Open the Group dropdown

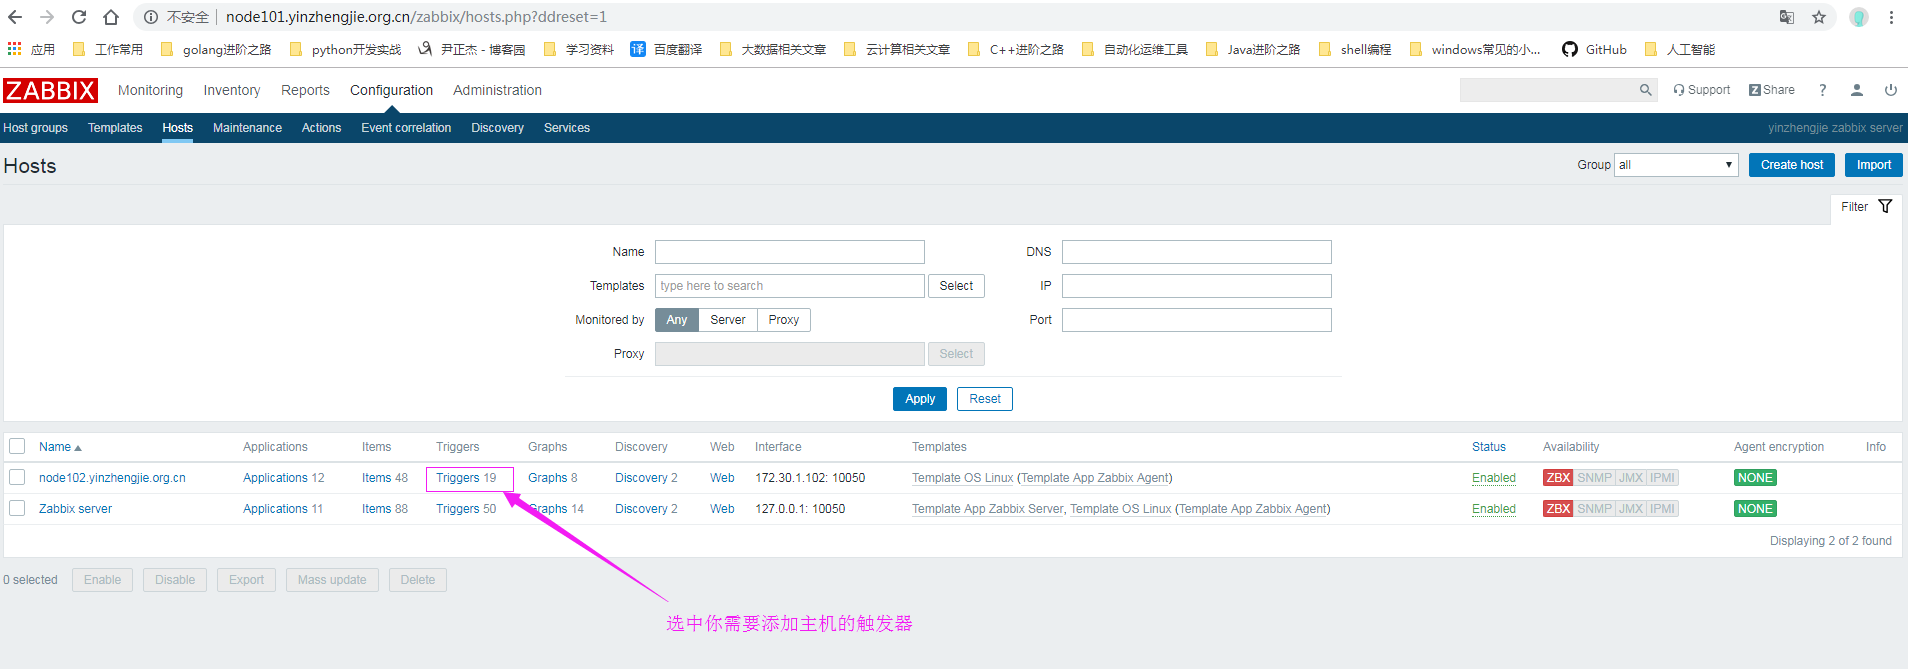[1676, 165]
